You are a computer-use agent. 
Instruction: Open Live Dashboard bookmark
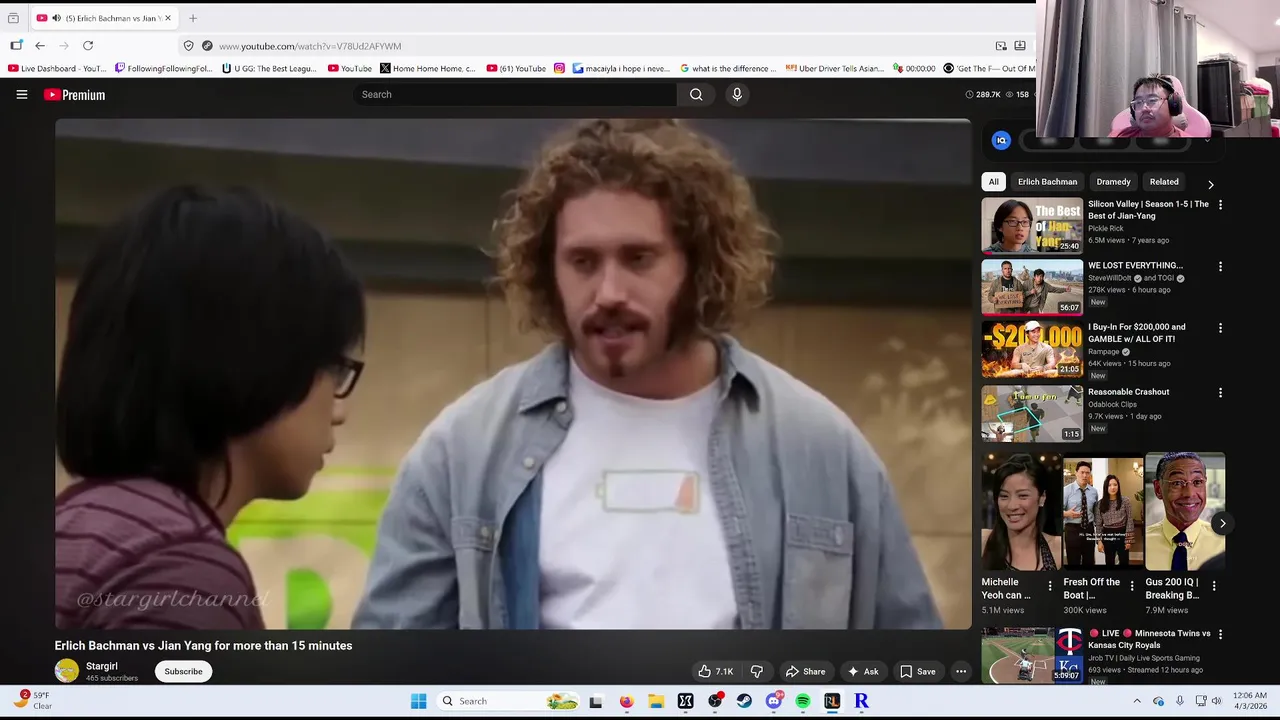coord(56,69)
